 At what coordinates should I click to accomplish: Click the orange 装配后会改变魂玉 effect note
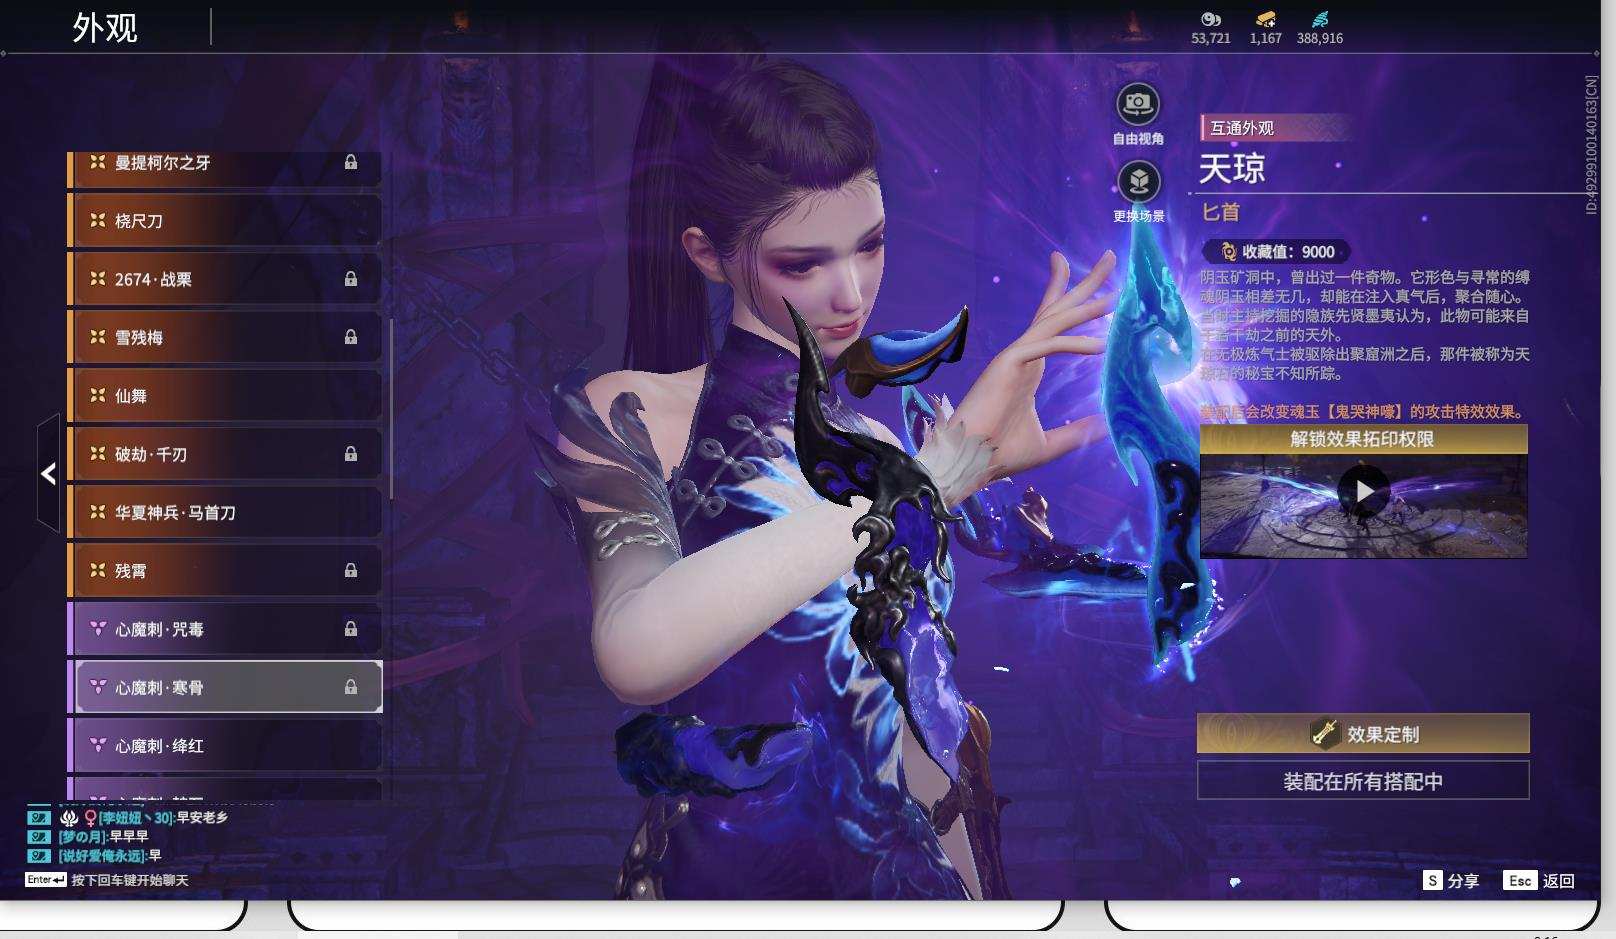click(x=1364, y=412)
